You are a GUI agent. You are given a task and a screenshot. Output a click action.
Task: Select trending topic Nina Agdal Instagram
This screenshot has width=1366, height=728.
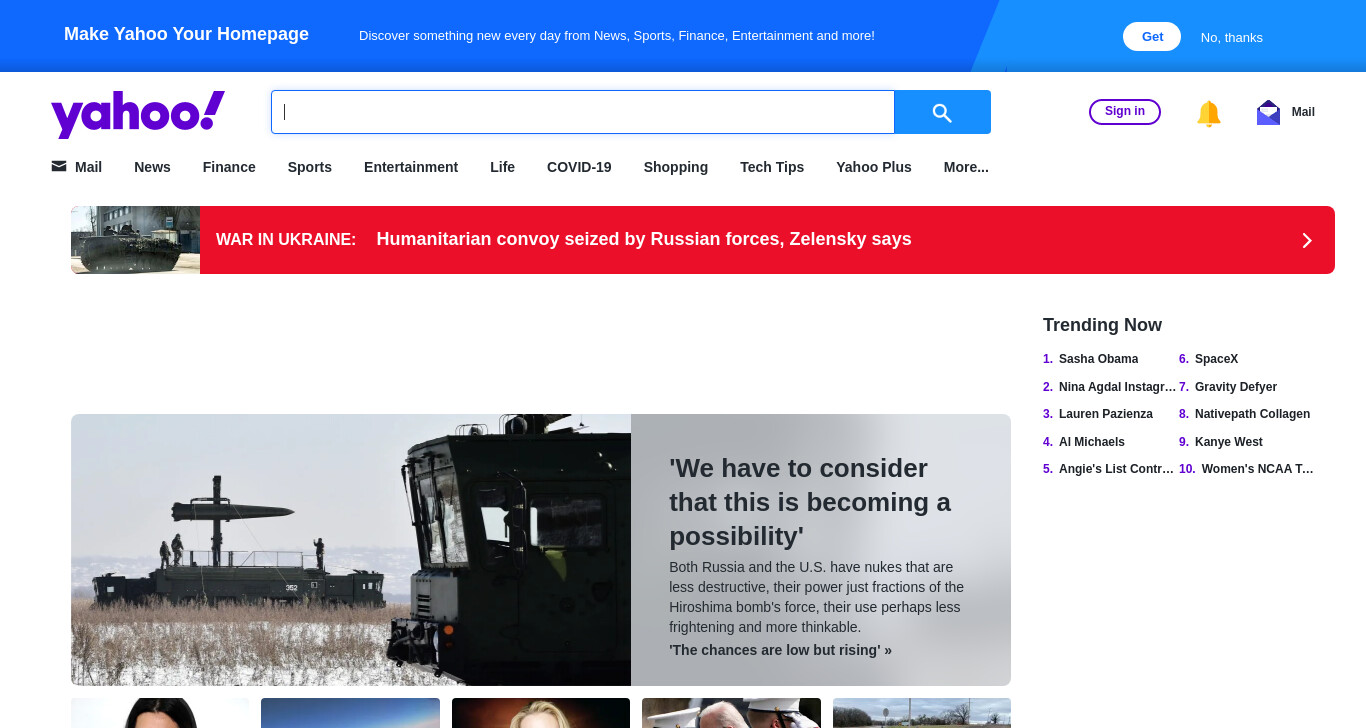[1117, 387]
